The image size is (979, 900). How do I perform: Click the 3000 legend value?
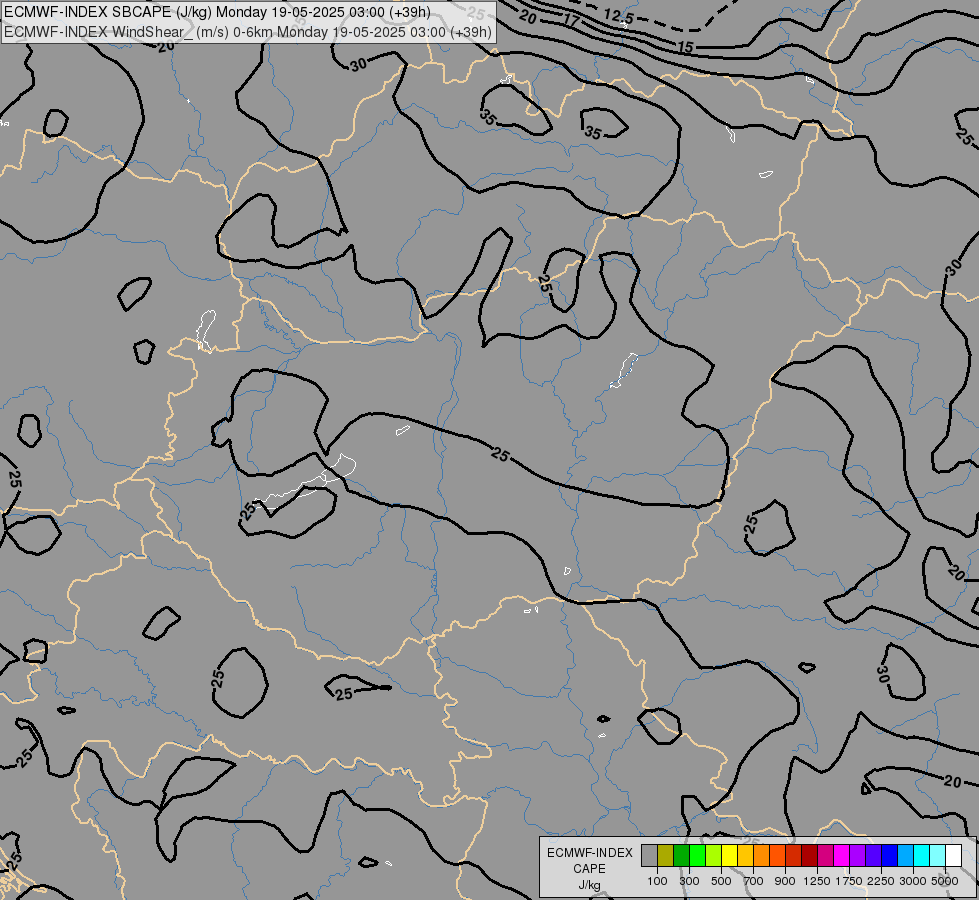tap(913, 881)
